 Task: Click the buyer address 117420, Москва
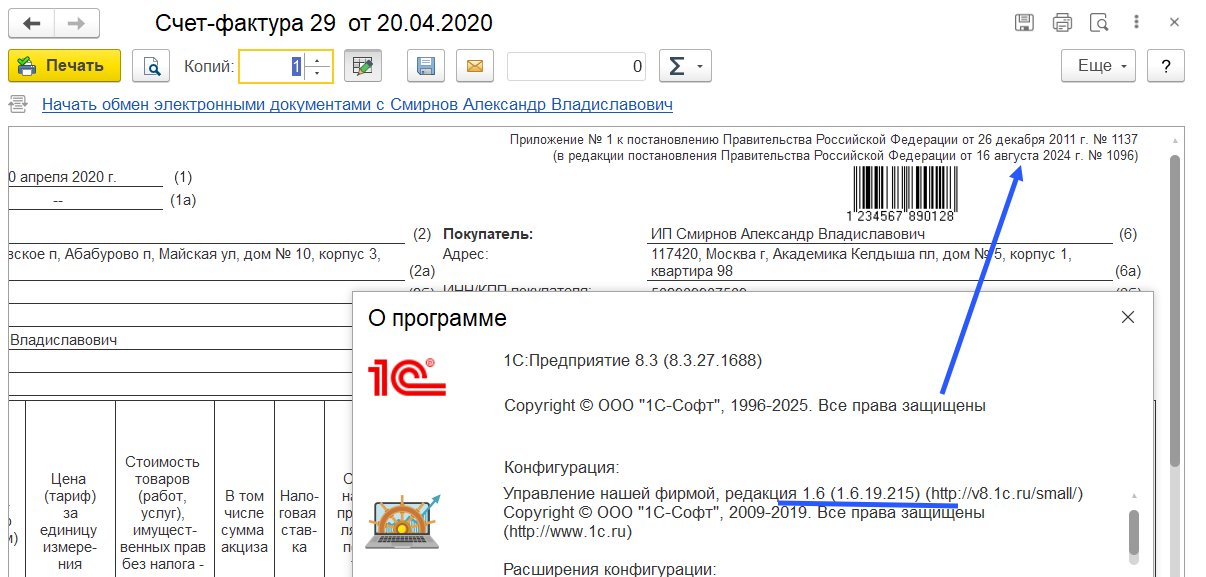(x=861, y=263)
